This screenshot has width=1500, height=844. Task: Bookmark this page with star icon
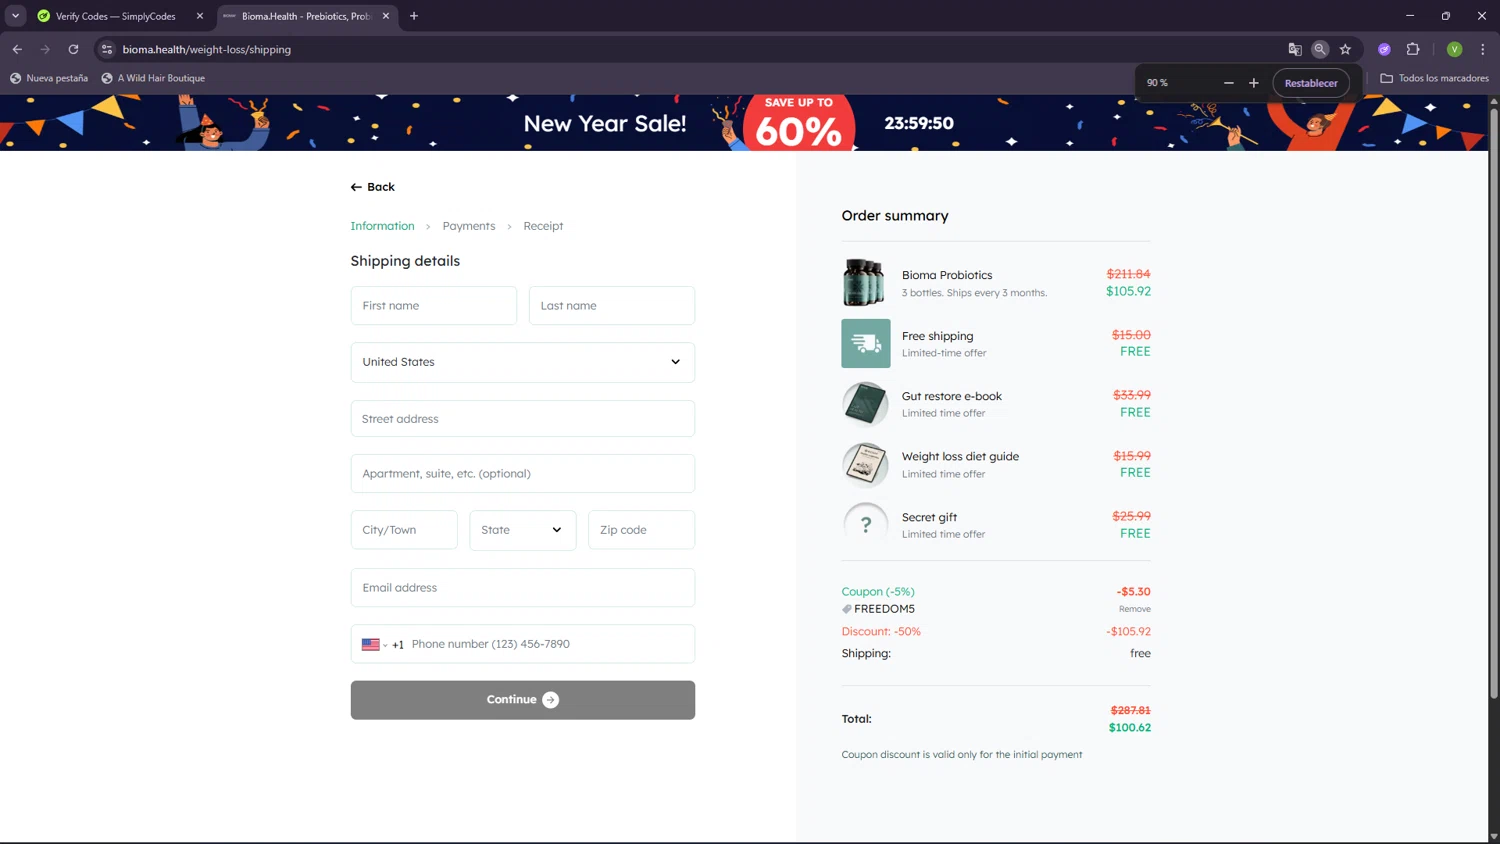click(x=1345, y=49)
